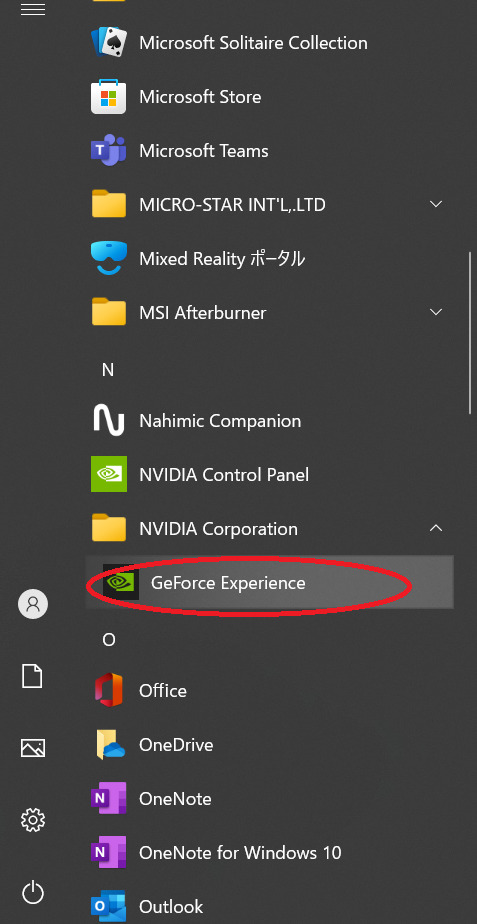Open the Office app icon
Screen dimensions: 477x924
pos(108,690)
